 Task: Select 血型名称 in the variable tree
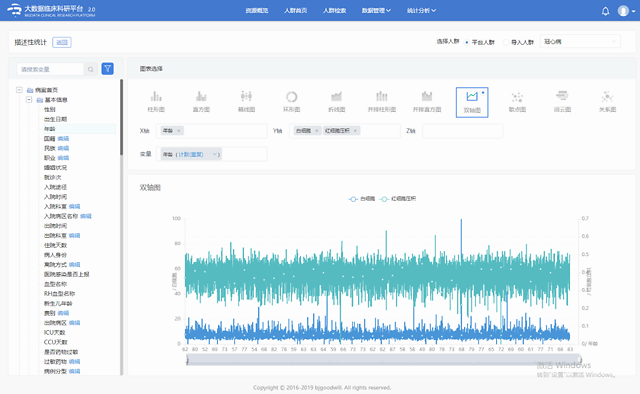pyautogui.click(x=55, y=284)
